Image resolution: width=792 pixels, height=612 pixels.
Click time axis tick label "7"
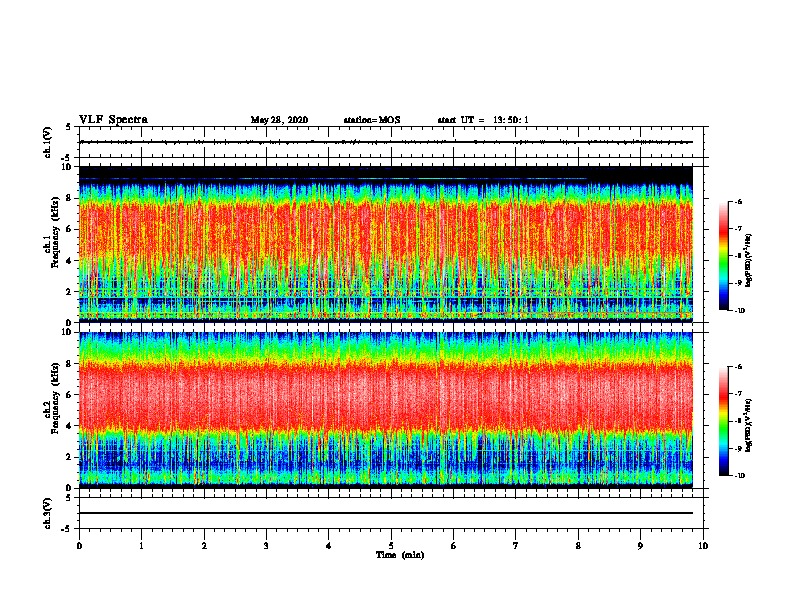[516, 545]
